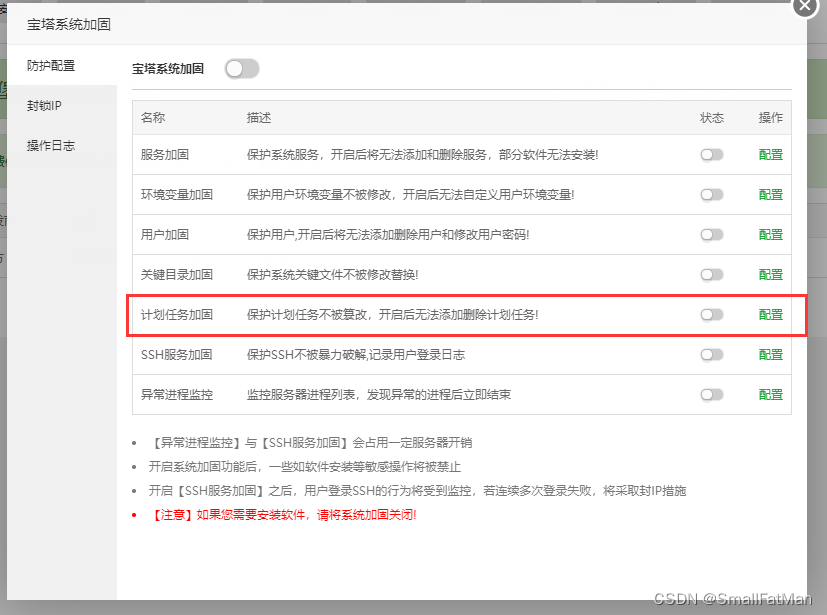The image size is (827, 615).
Task: Select the SSH服务加固 name cell
Action: (177, 355)
